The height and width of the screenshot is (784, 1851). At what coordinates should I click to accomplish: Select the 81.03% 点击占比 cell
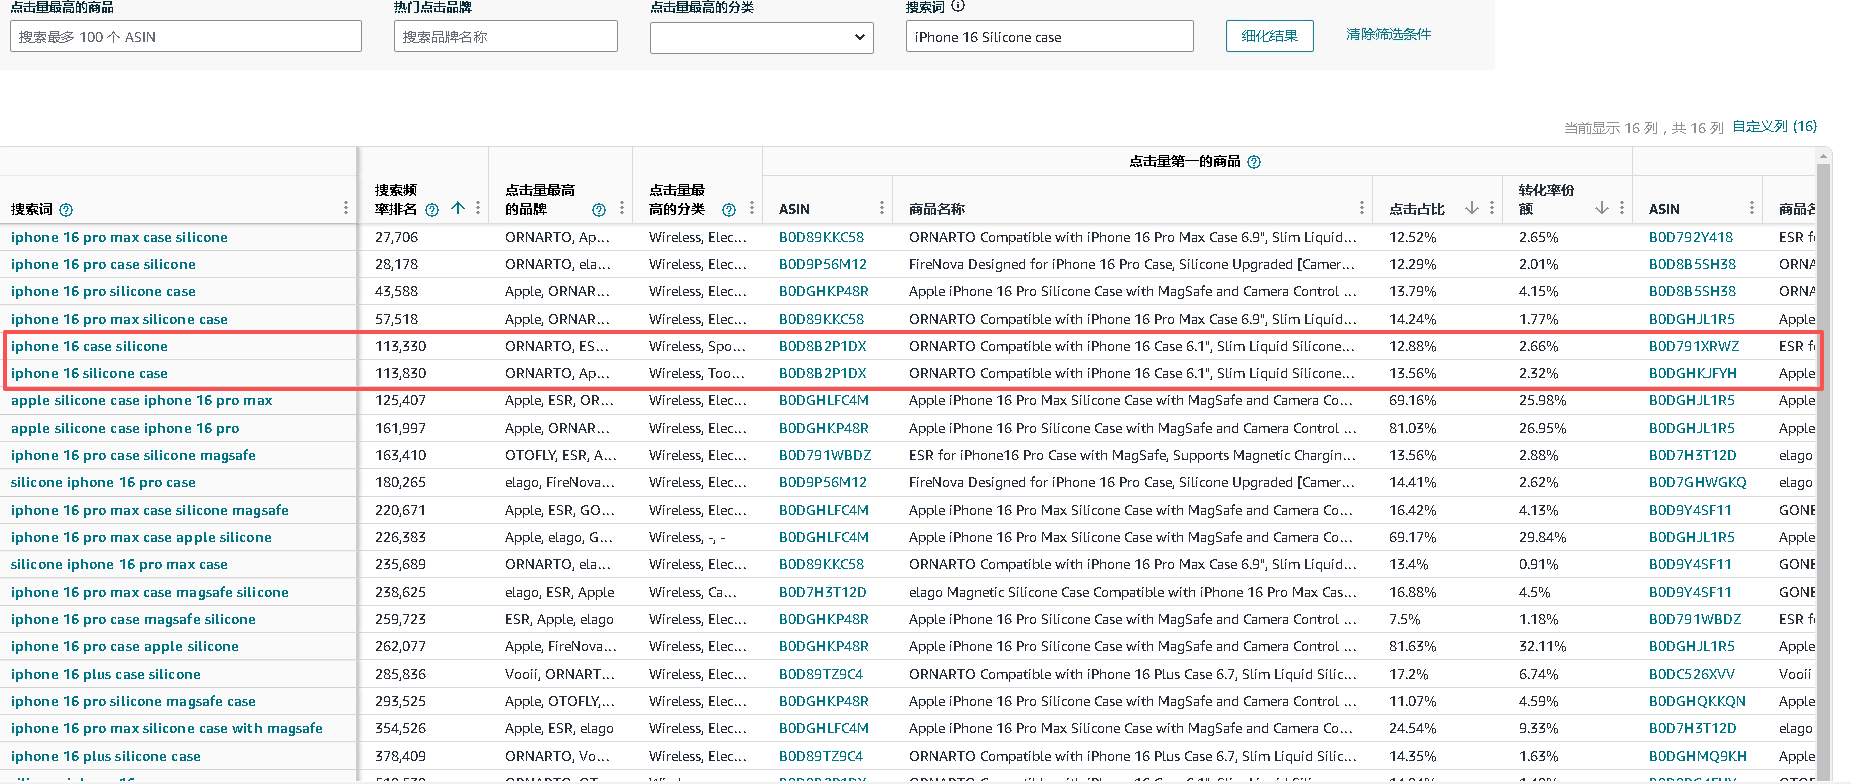coord(1413,429)
